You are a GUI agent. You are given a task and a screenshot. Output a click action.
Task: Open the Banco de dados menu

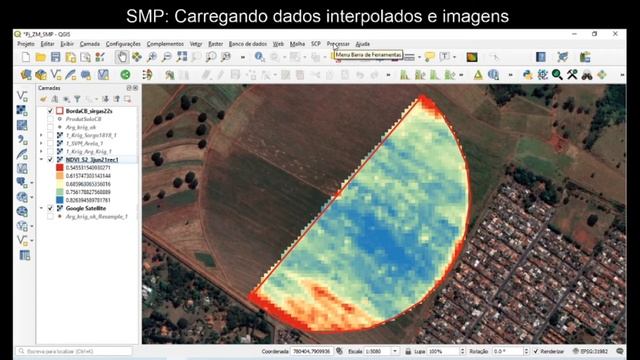(x=248, y=44)
